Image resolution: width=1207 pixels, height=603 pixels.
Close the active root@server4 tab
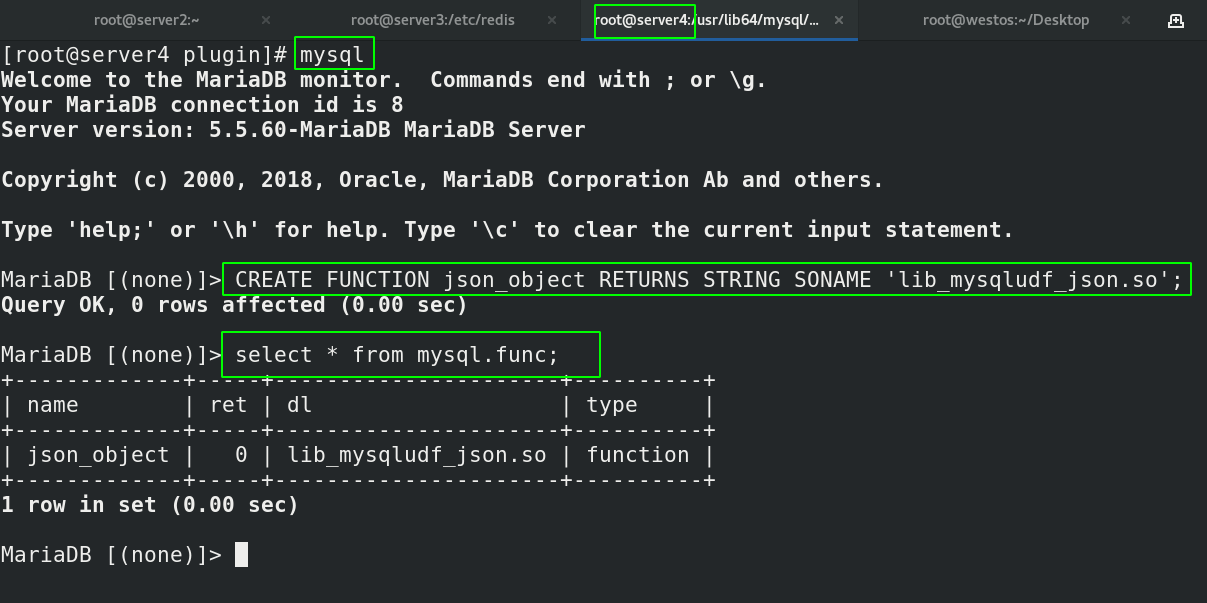click(x=837, y=18)
